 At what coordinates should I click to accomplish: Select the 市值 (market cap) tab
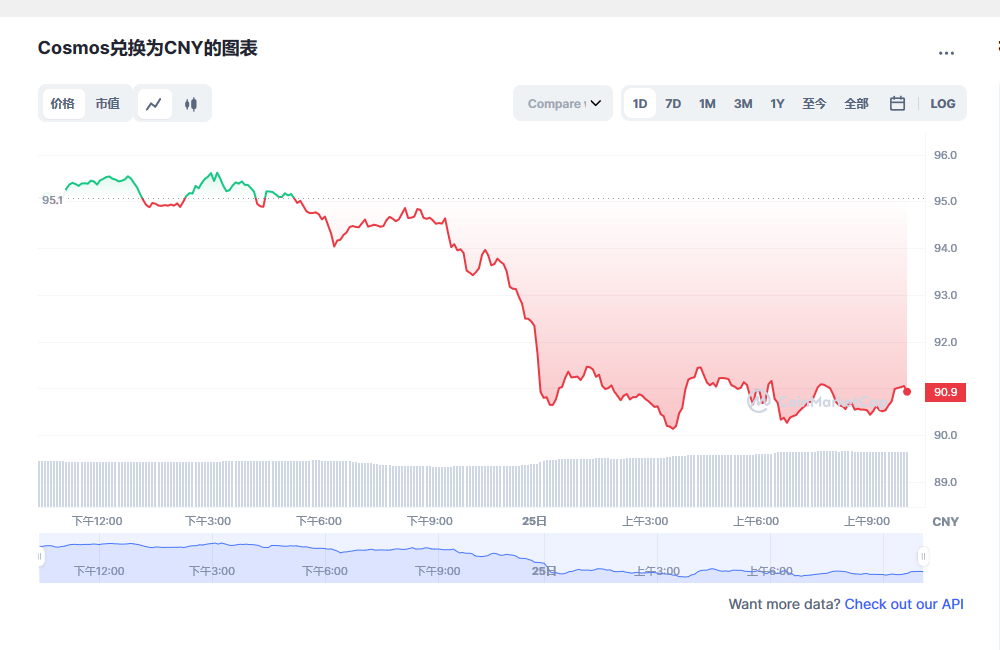point(108,103)
